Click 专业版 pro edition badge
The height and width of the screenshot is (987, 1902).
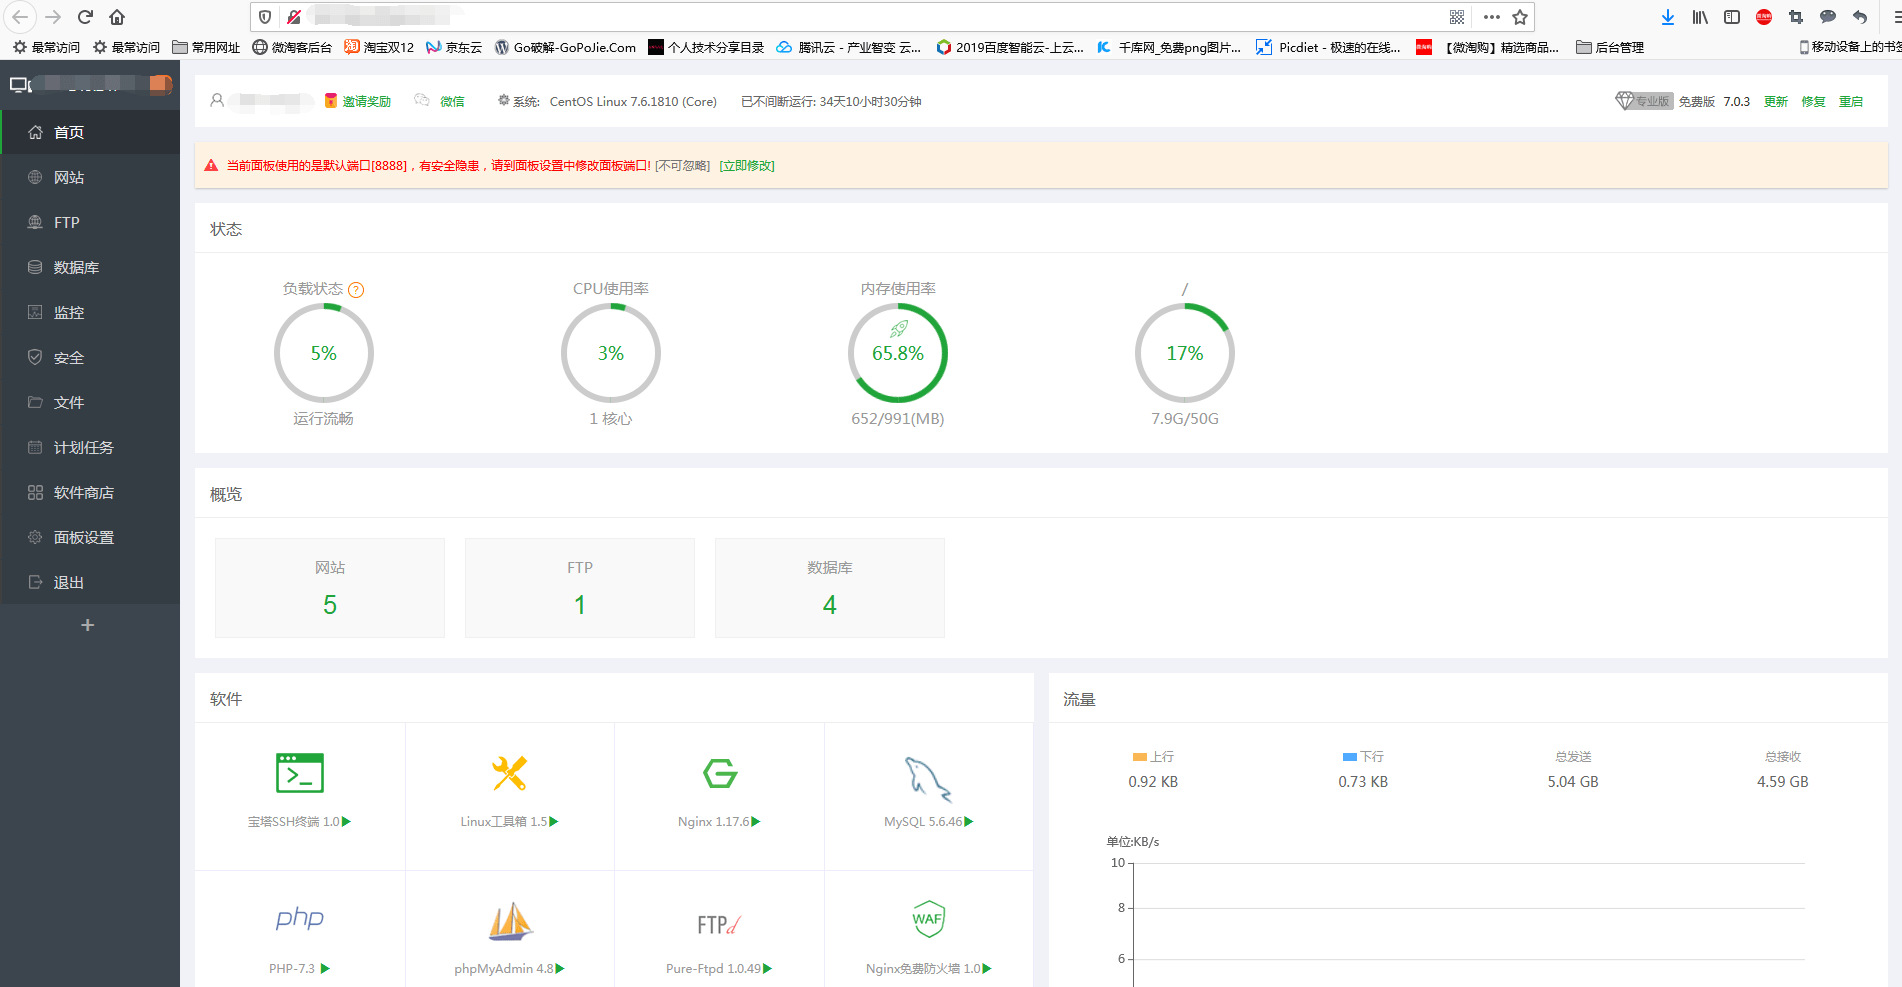(1643, 101)
